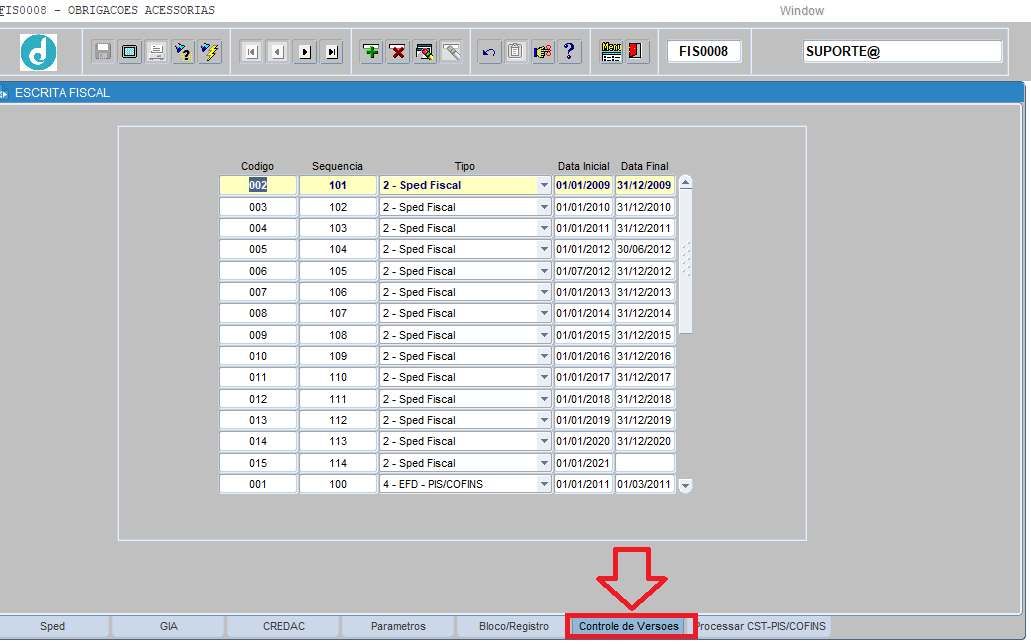Viewport: 1031px width, 644px height.
Task: Expand Tipo dropdown for Codigo 011
Action: pos(544,378)
